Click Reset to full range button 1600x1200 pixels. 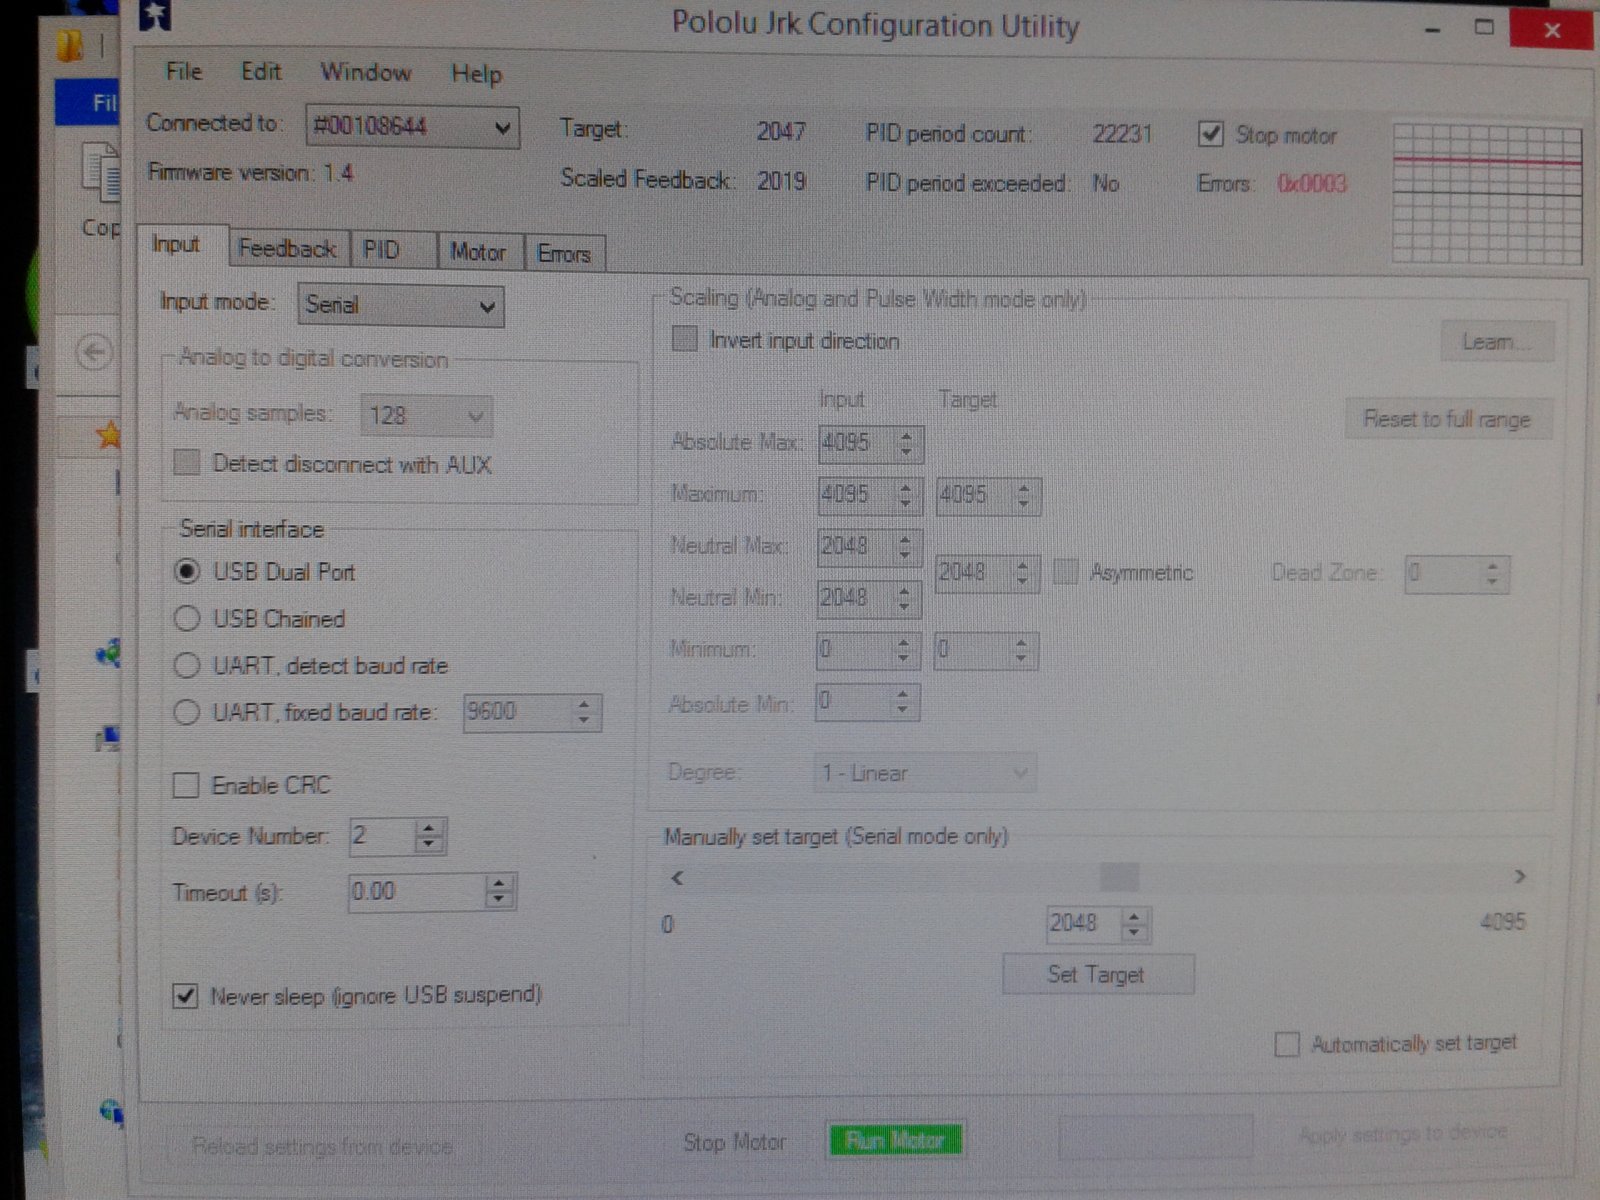1447,419
